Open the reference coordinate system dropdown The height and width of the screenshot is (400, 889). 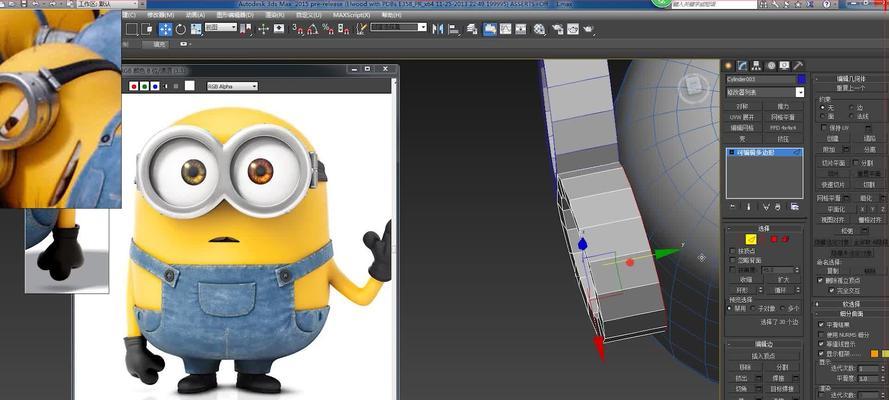tap(221, 27)
